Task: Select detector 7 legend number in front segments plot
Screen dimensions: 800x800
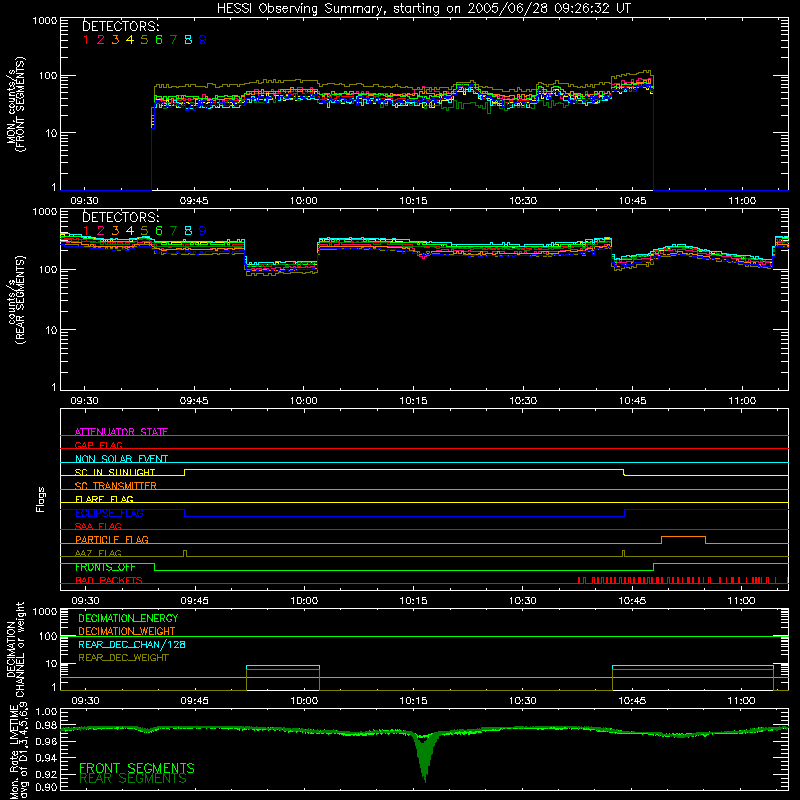Action: pyautogui.click(x=173, y=40)
